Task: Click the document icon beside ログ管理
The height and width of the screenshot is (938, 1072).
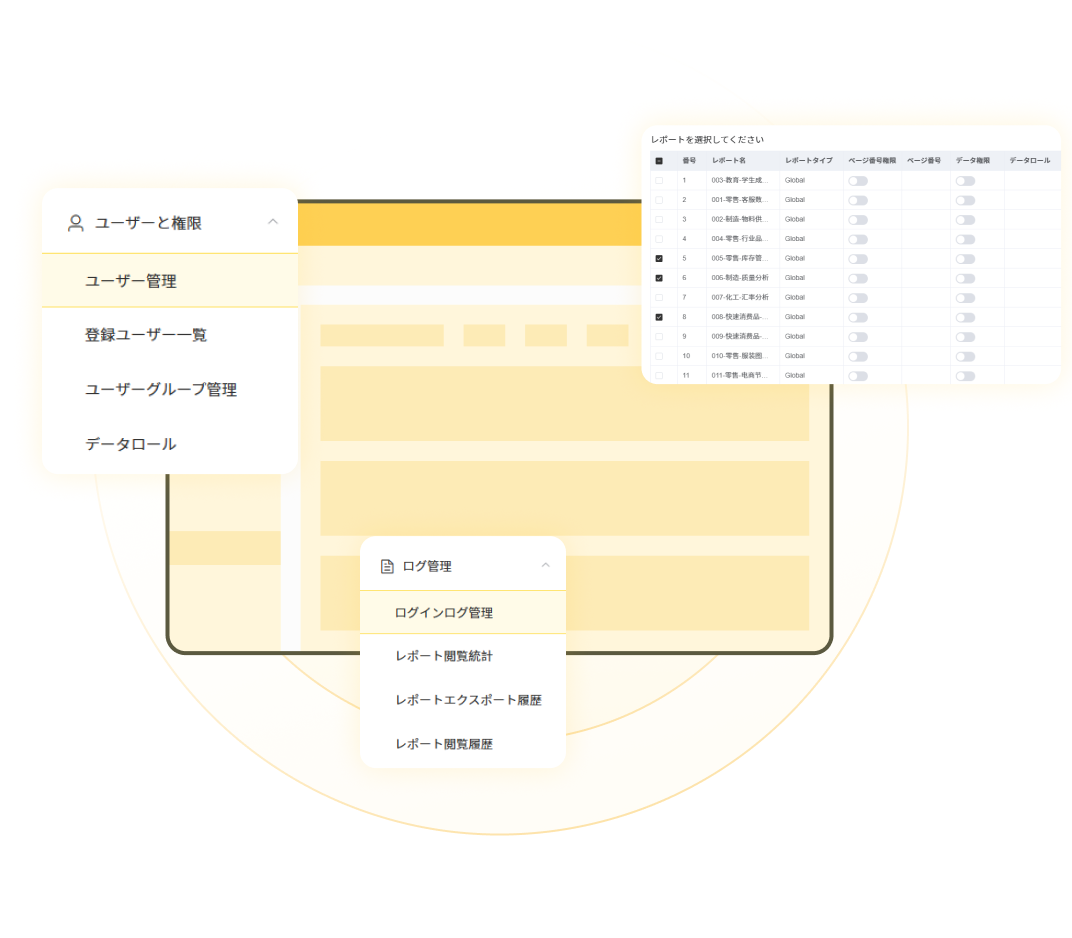Action: [x=387, y=565]
